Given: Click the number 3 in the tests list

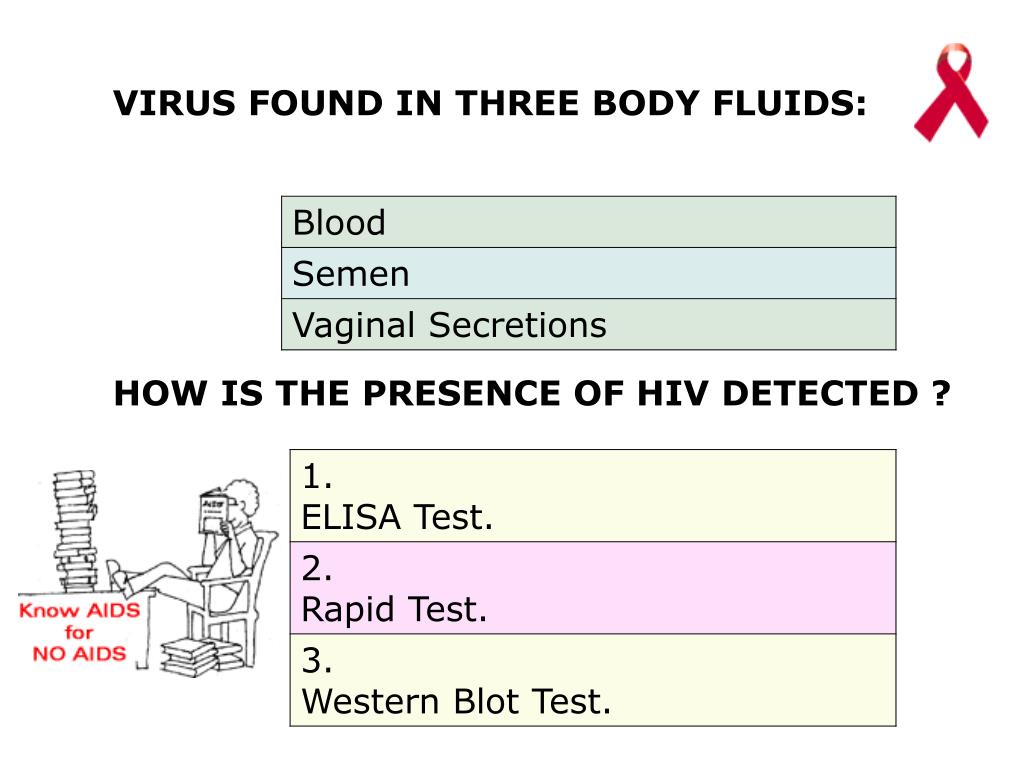Looking at the screenshot, I should tap(317, 660).
